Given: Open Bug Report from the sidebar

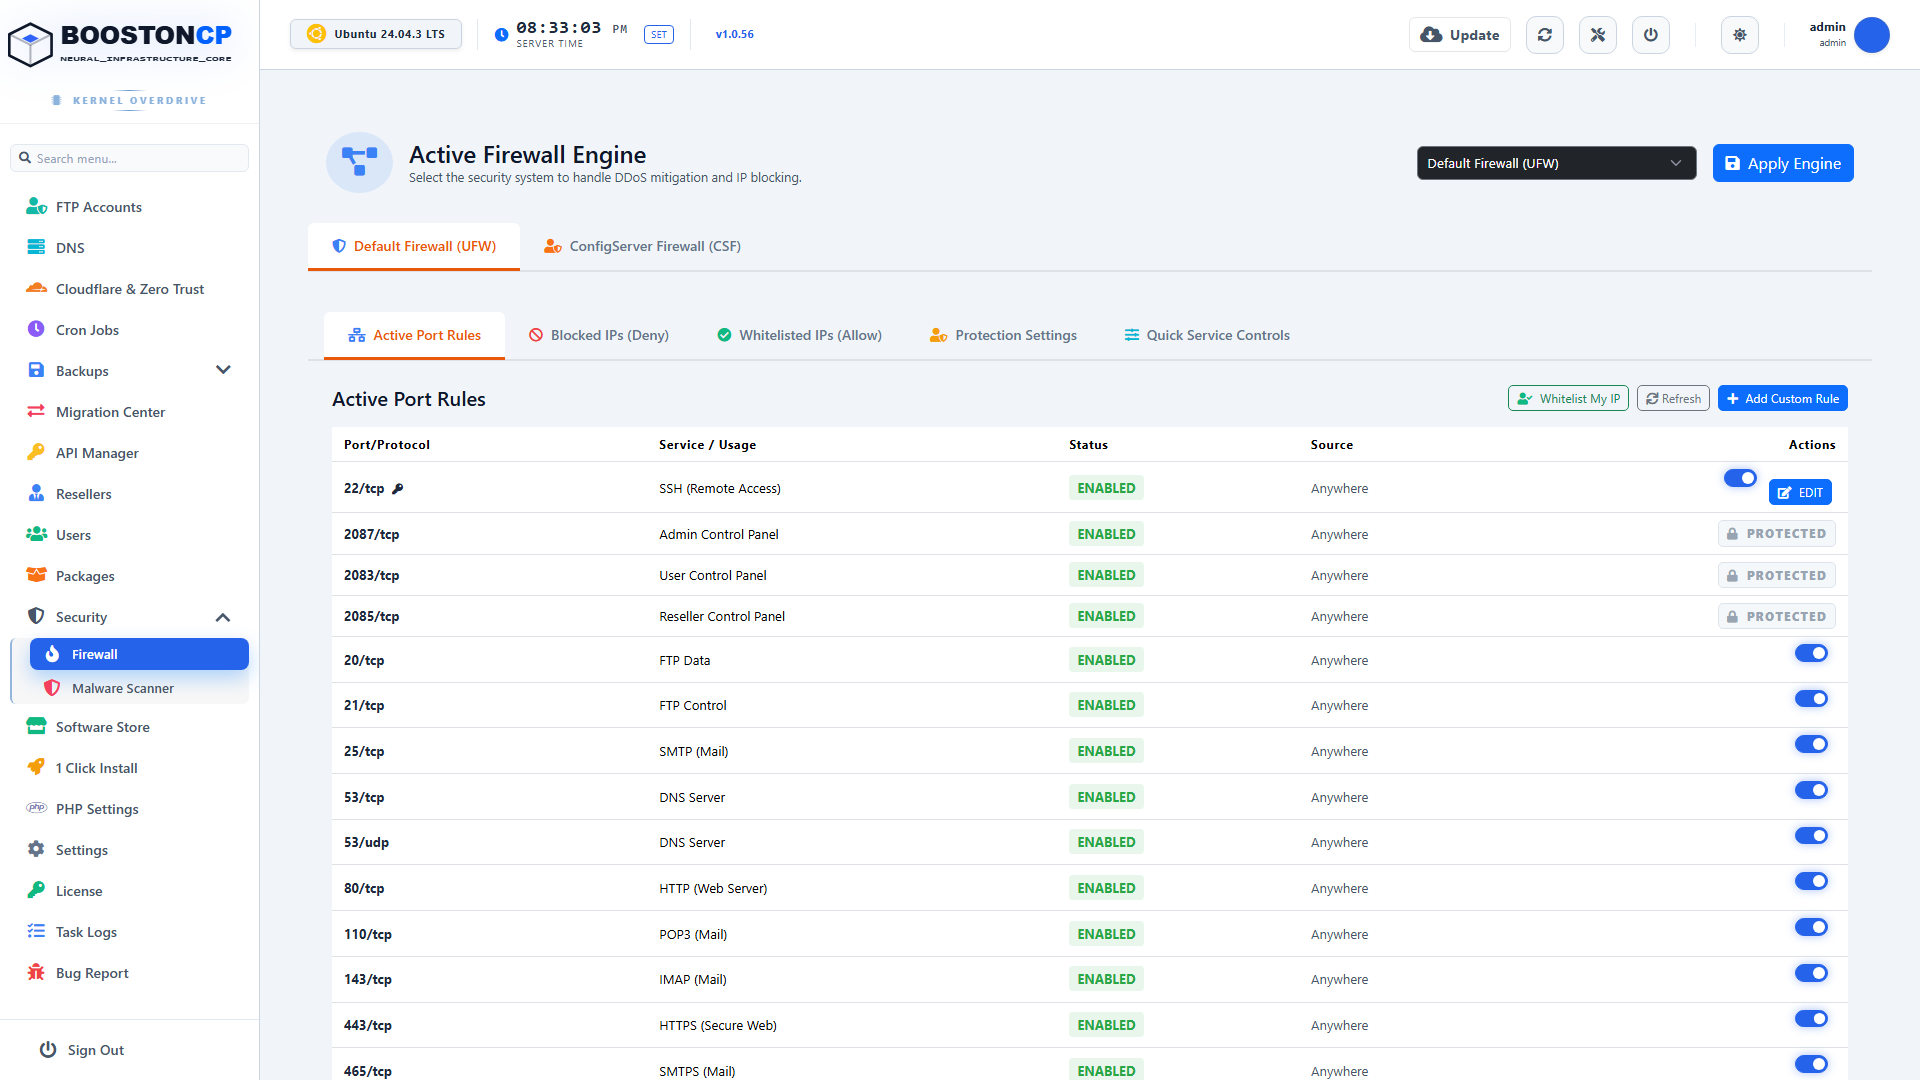Looking at the screenshot, I should pos(92,973).
